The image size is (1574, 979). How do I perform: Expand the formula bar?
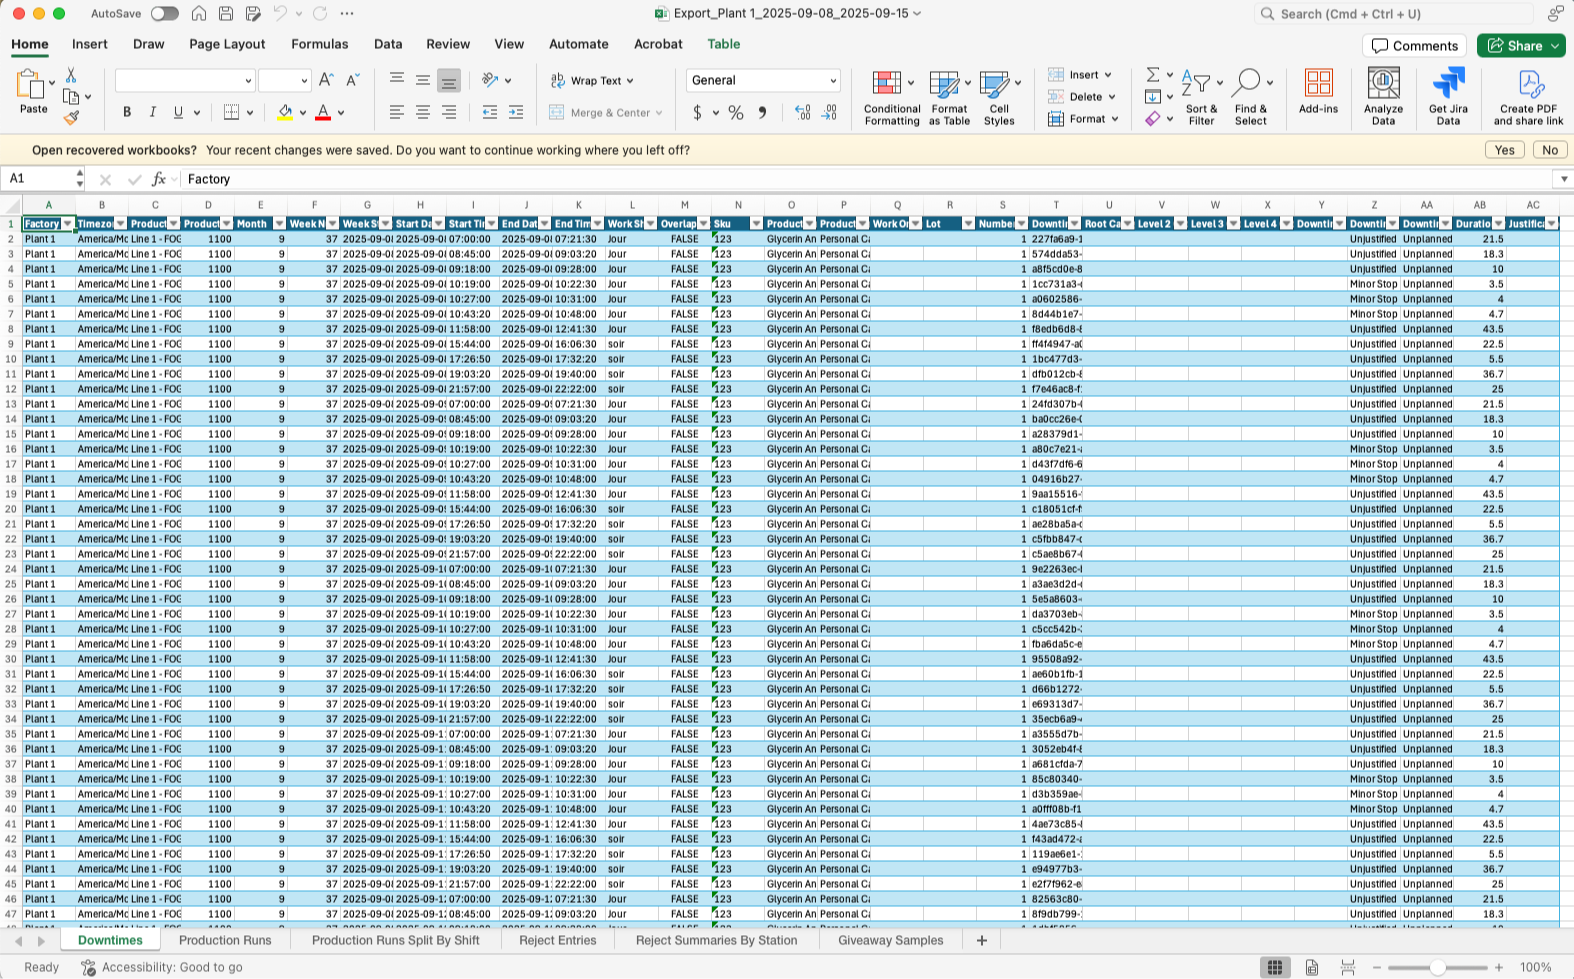tap(1563, 179)
